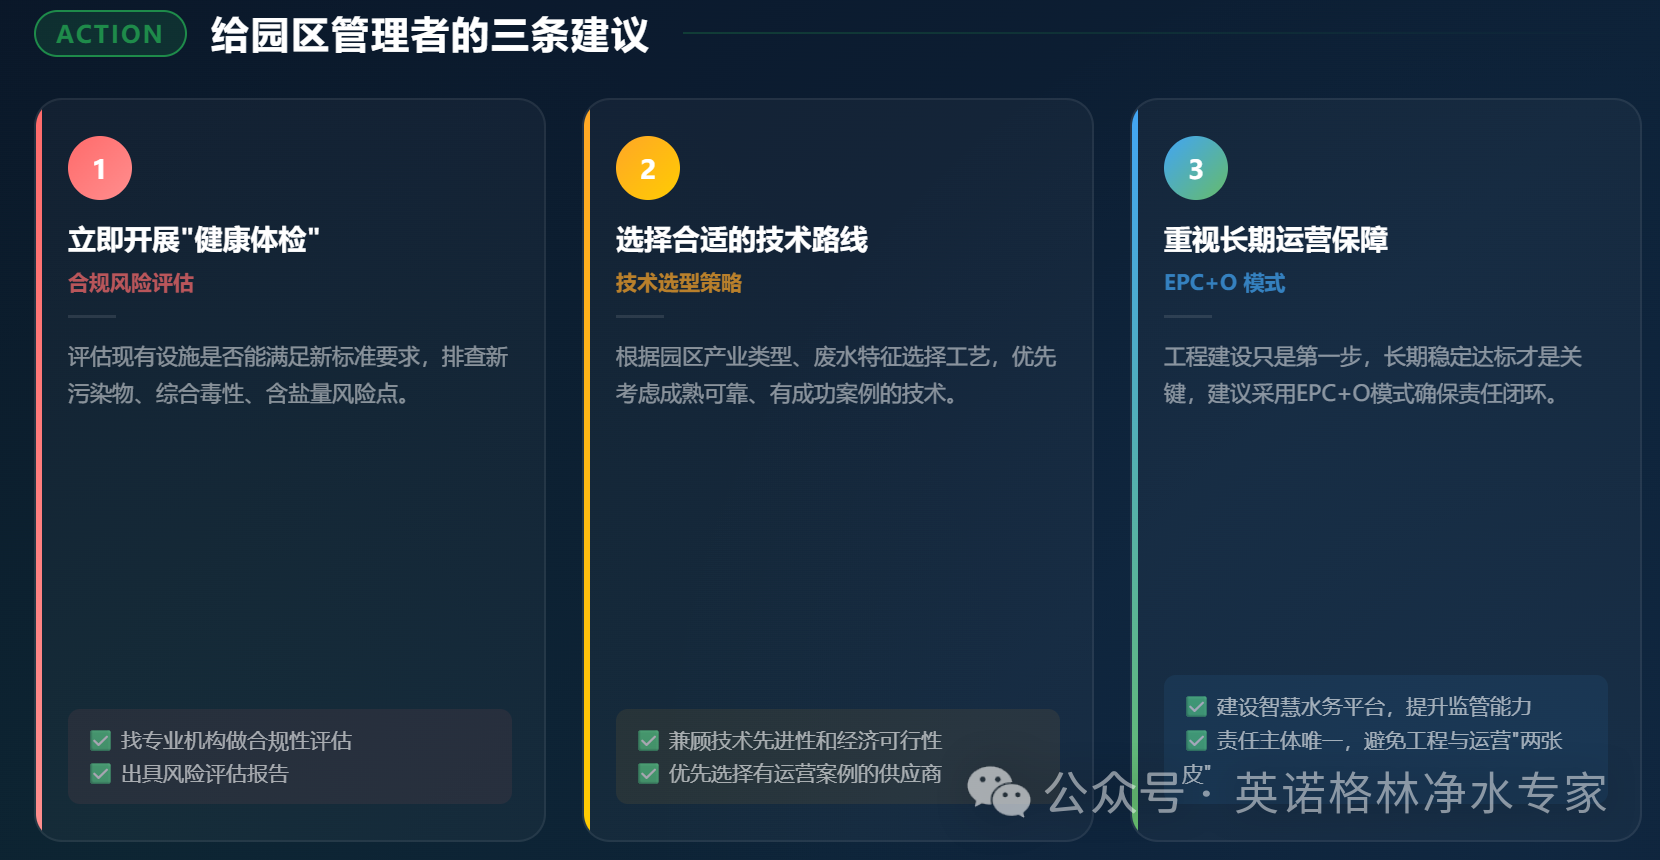Click text 优先选择有运营案例的供应商
This screenshot has height=860, width=1660.
pos(805,773)
